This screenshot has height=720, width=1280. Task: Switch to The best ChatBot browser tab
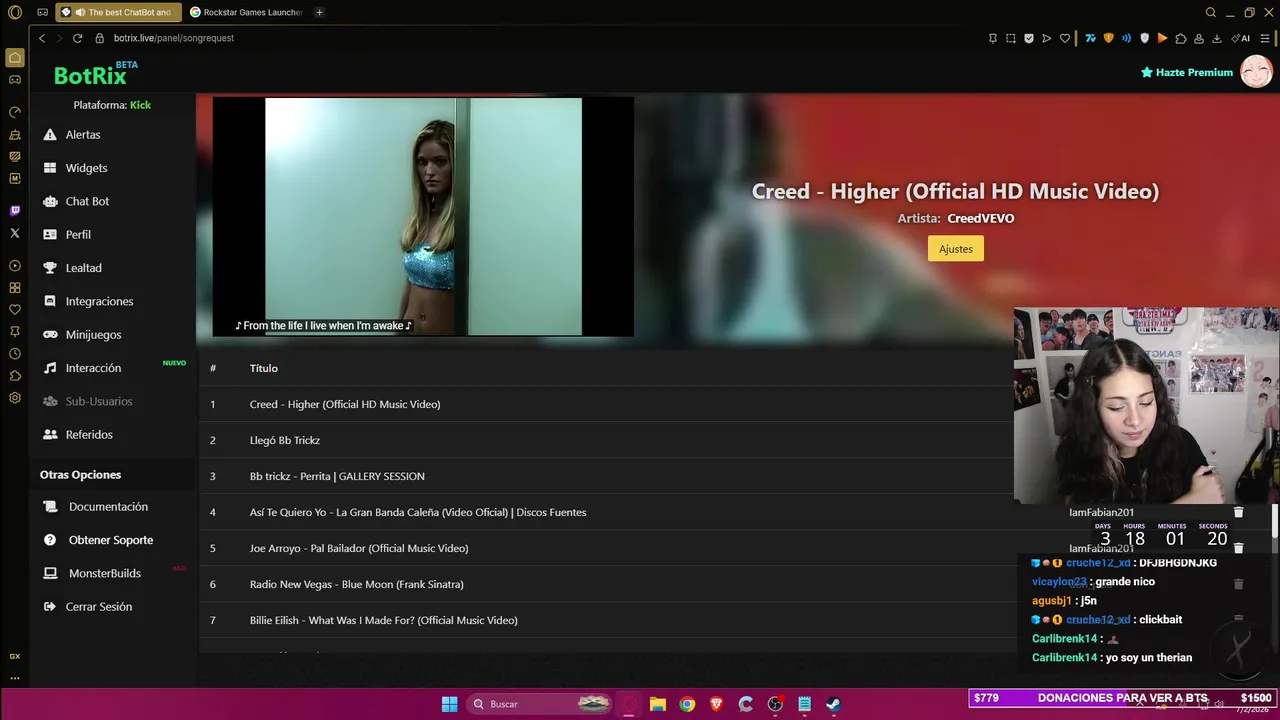(120, 12)
